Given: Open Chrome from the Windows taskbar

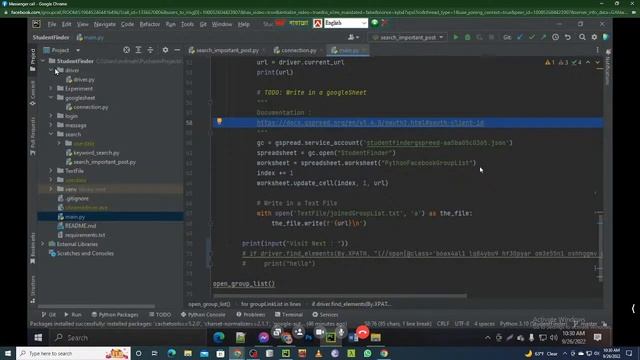Looking at the screenshot, I should click(384, 353).
